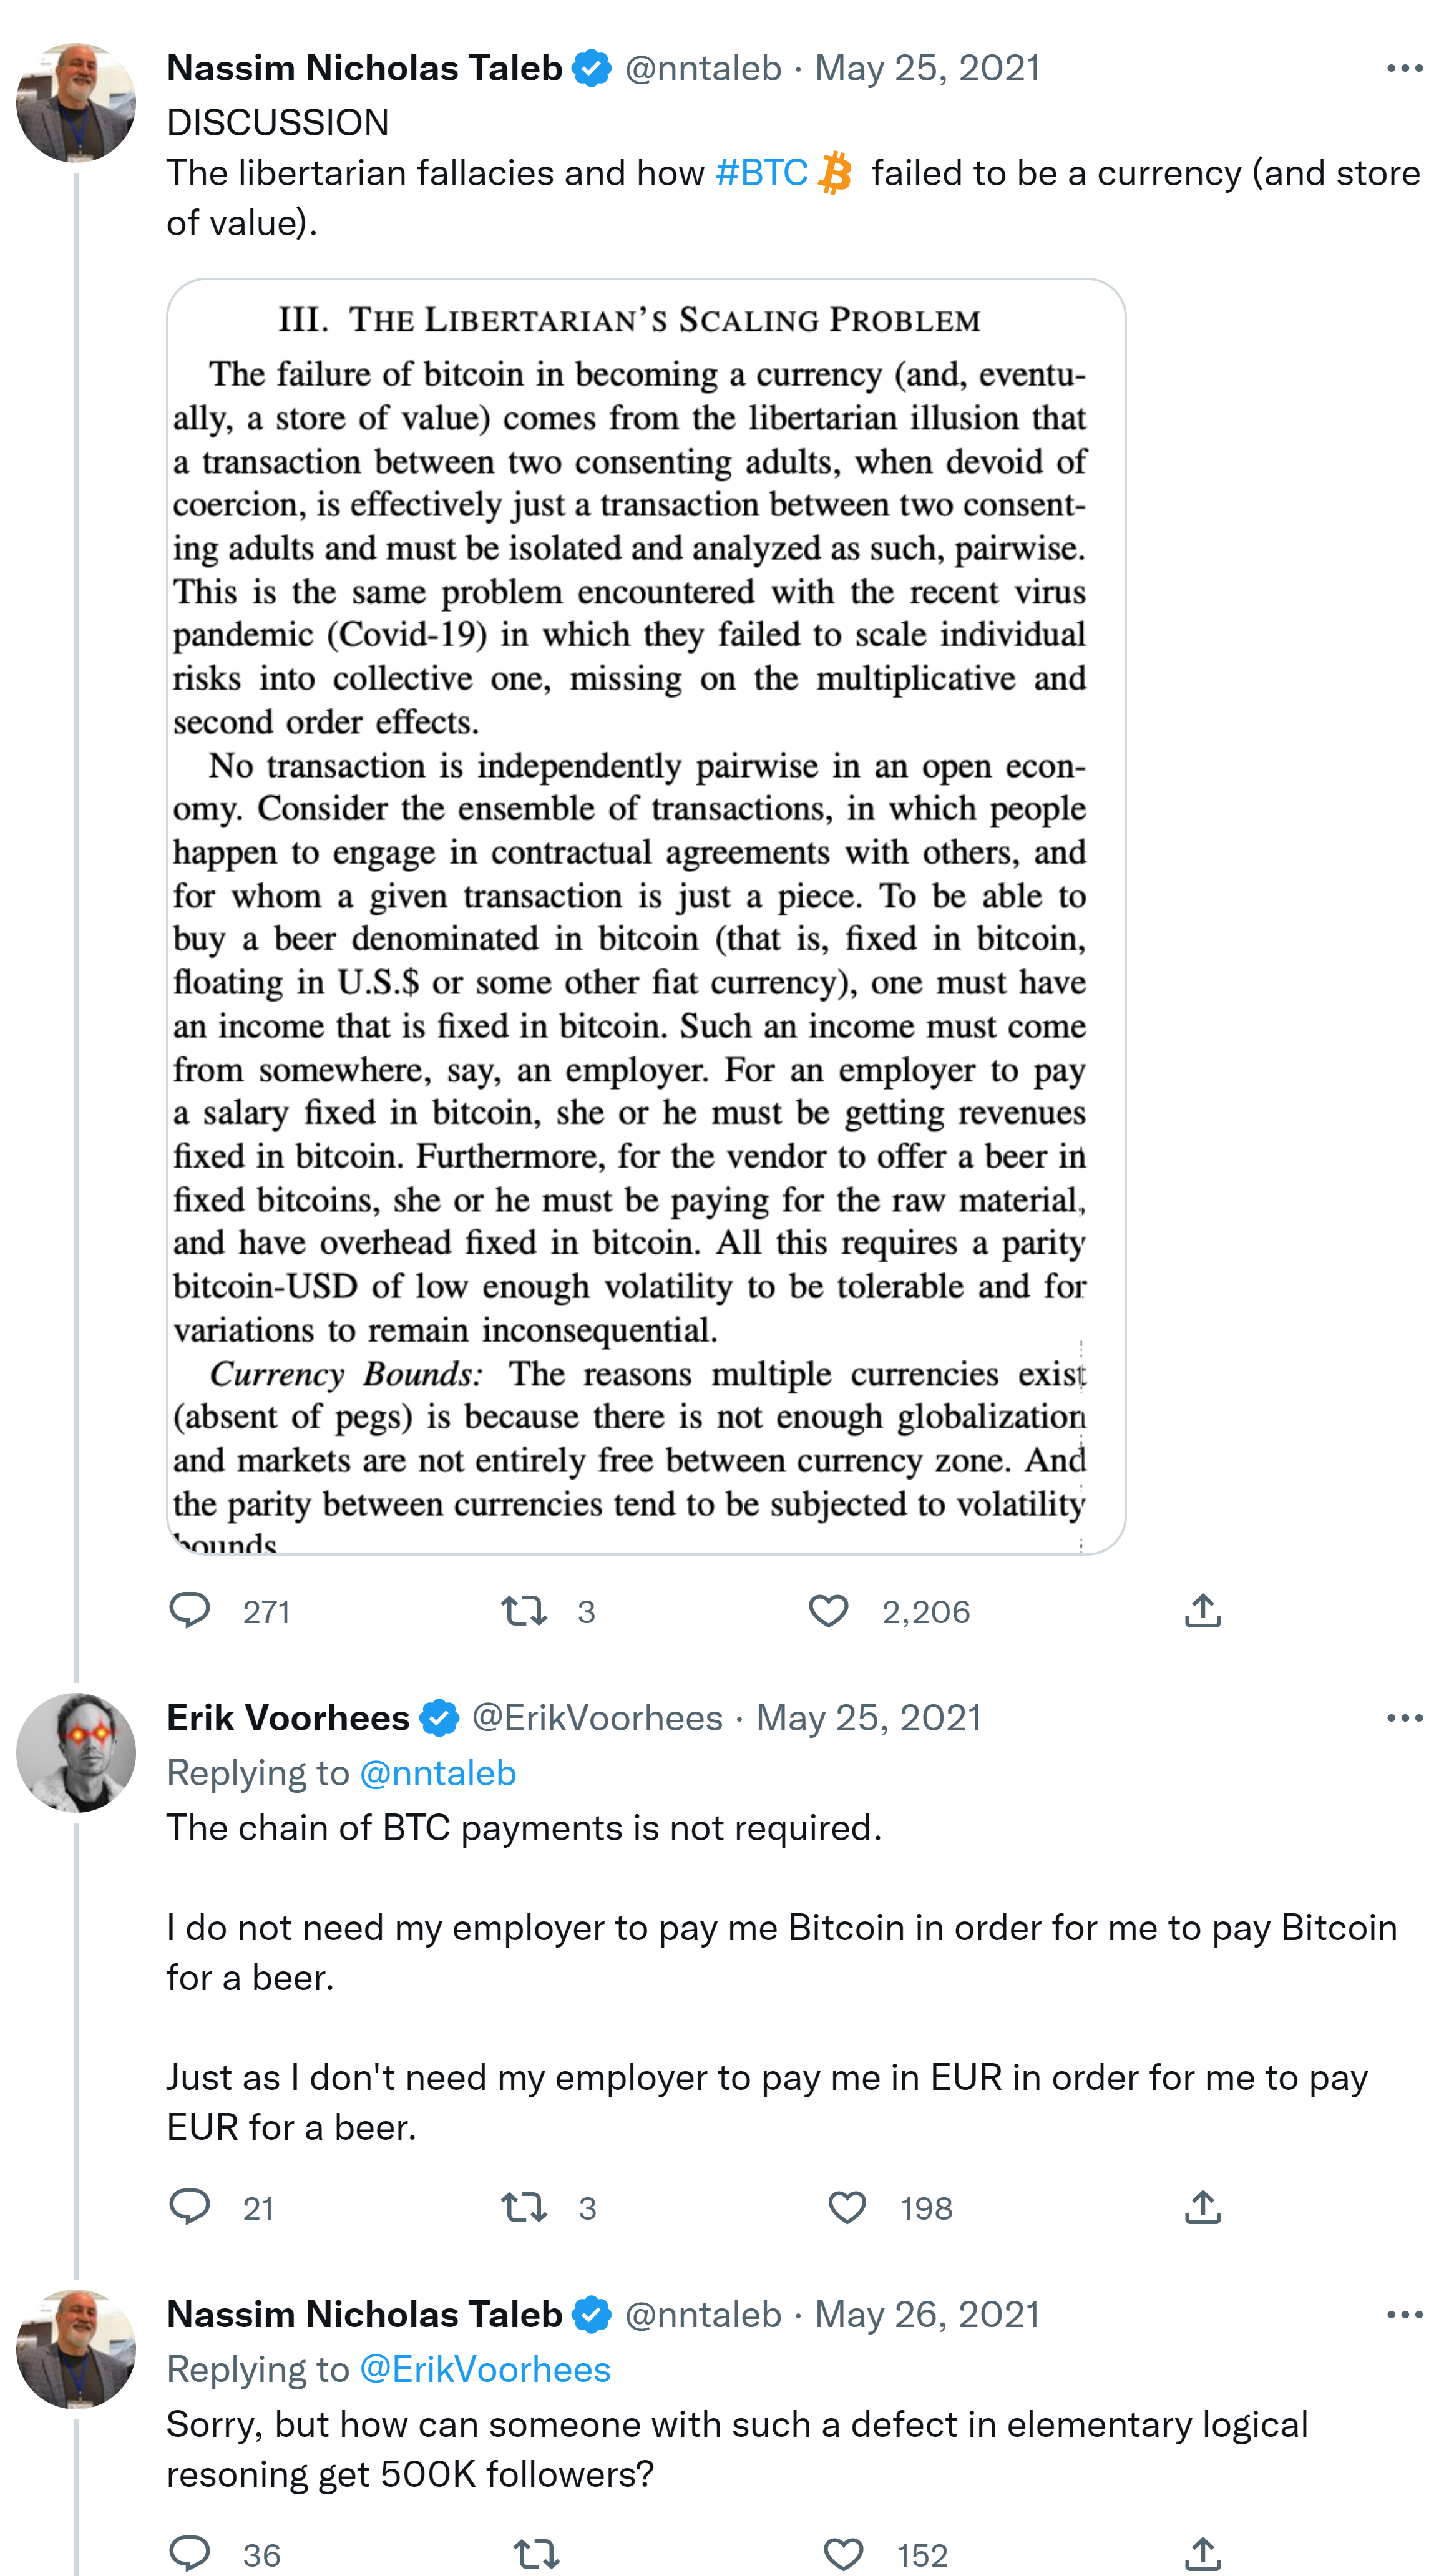Share Taleb's May 26 reply
The height and width of the screenshot is (2576, 1449).
(1202, 2553)
